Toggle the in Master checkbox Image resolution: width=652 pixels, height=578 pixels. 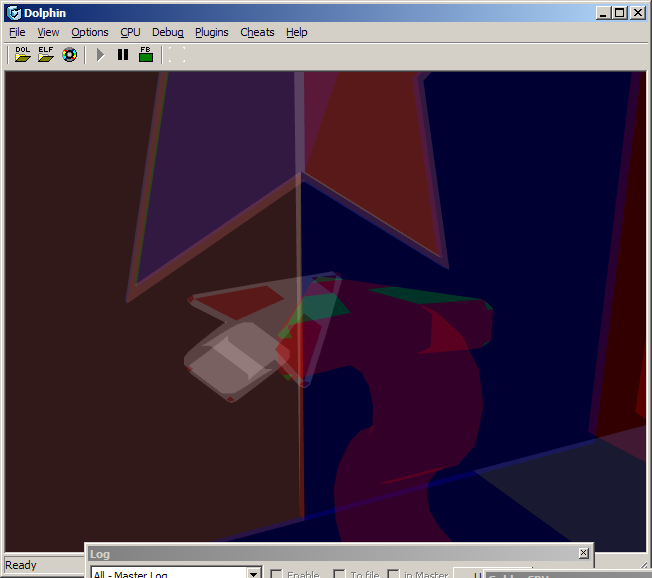click(394, 575)
